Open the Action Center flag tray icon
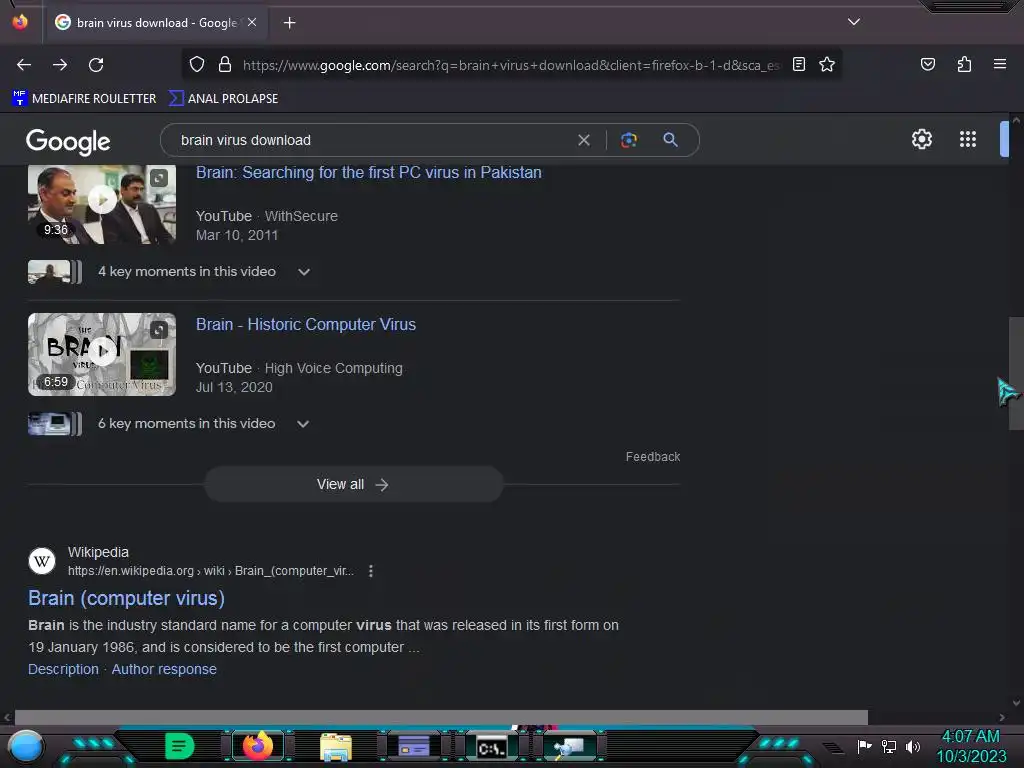Image resolution: width=1024 pixels, height=768 pixels. point(865,746)
